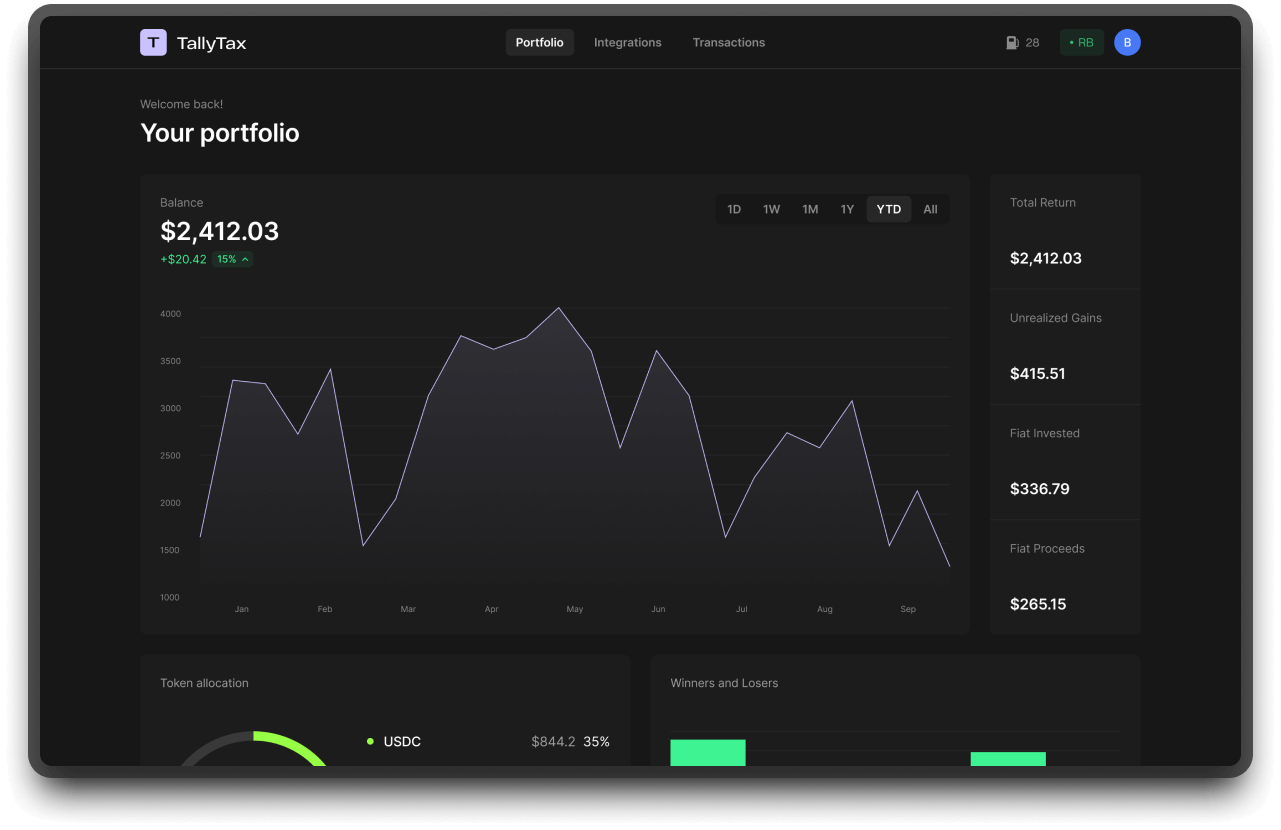The width and height of the screenshot is (1281, 830).
Task: Click the 15% up-arrow change badge
Action: (232, 259)
